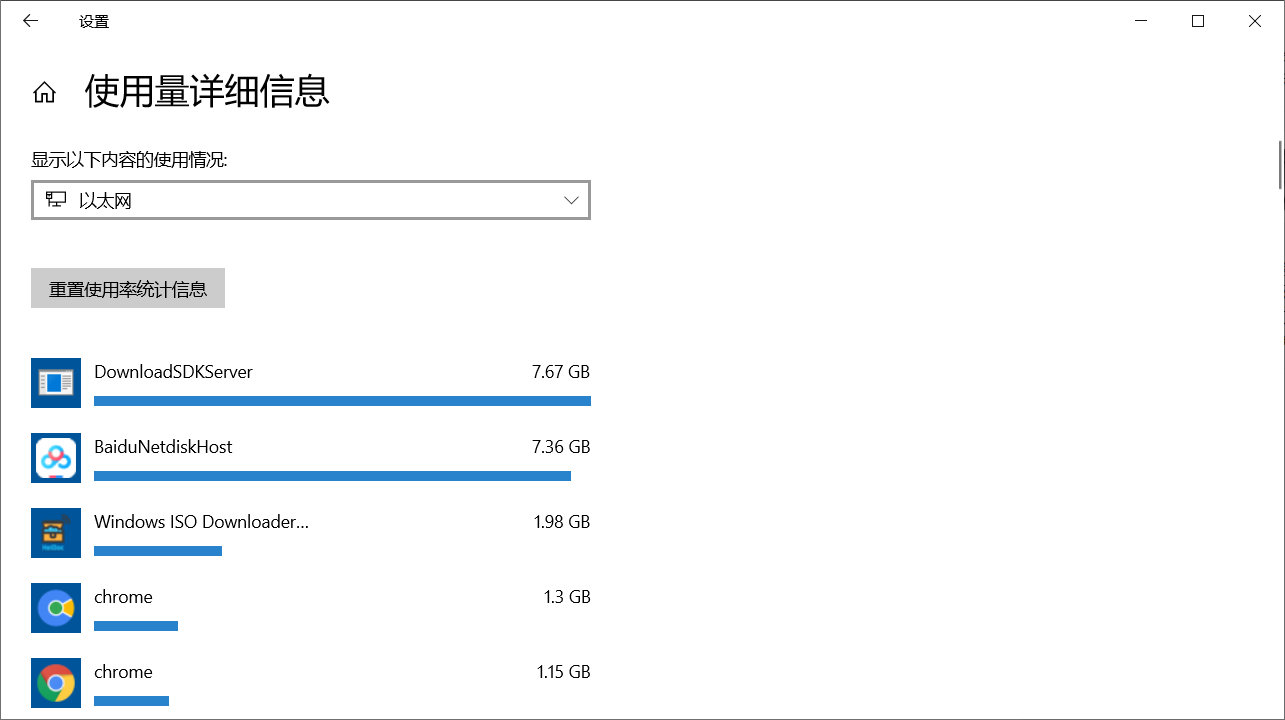Click the chevron on the network usage dropdown
This screenshot has width=1285, height=720.
point(571,199)
